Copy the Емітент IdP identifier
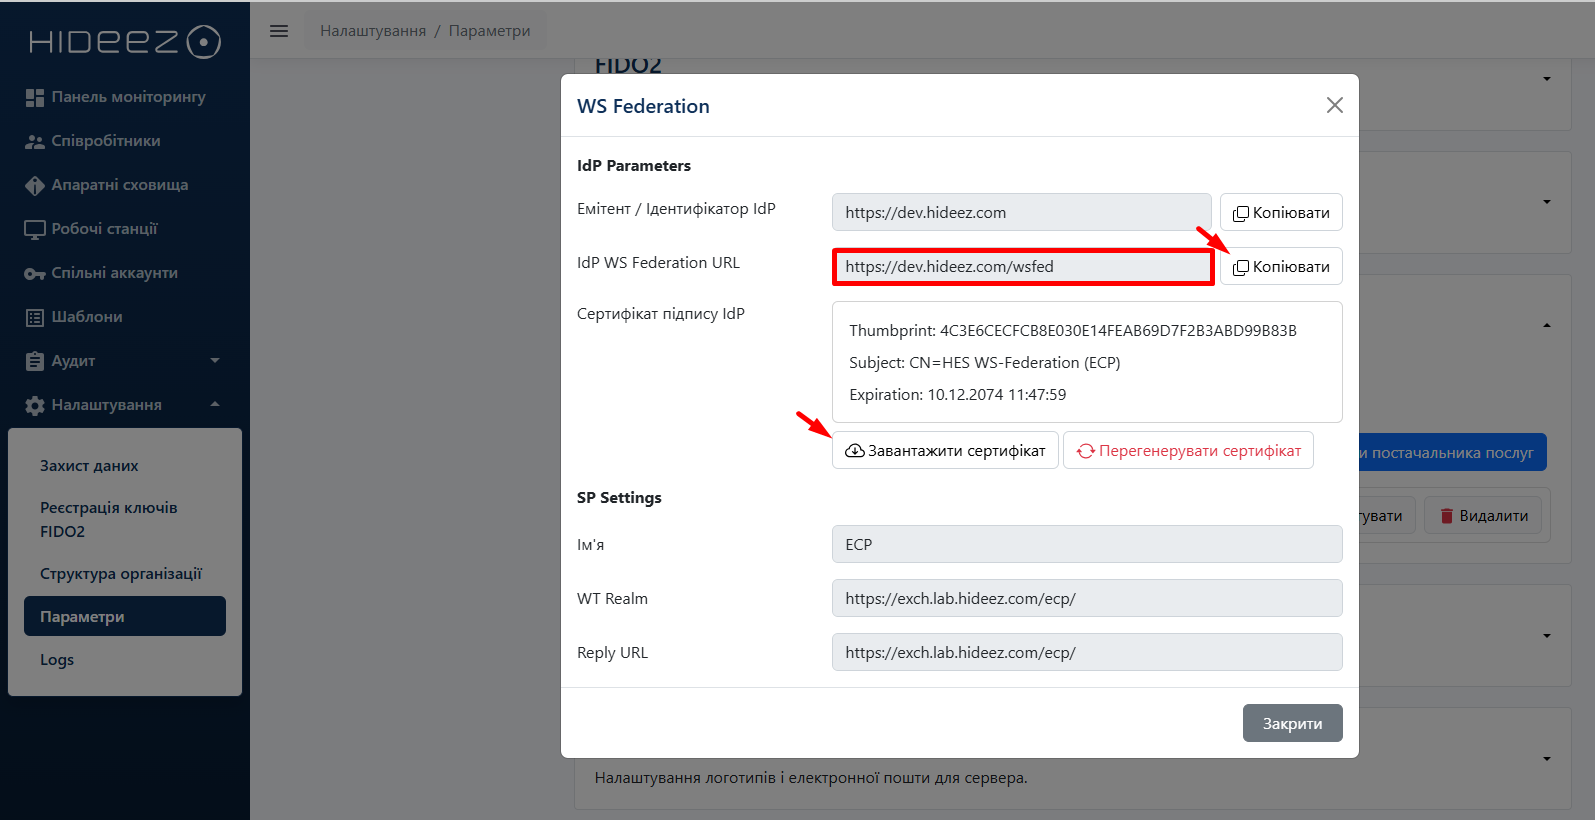Image resolution: width=1595 pixels, height=820 pixels. 1281,213
